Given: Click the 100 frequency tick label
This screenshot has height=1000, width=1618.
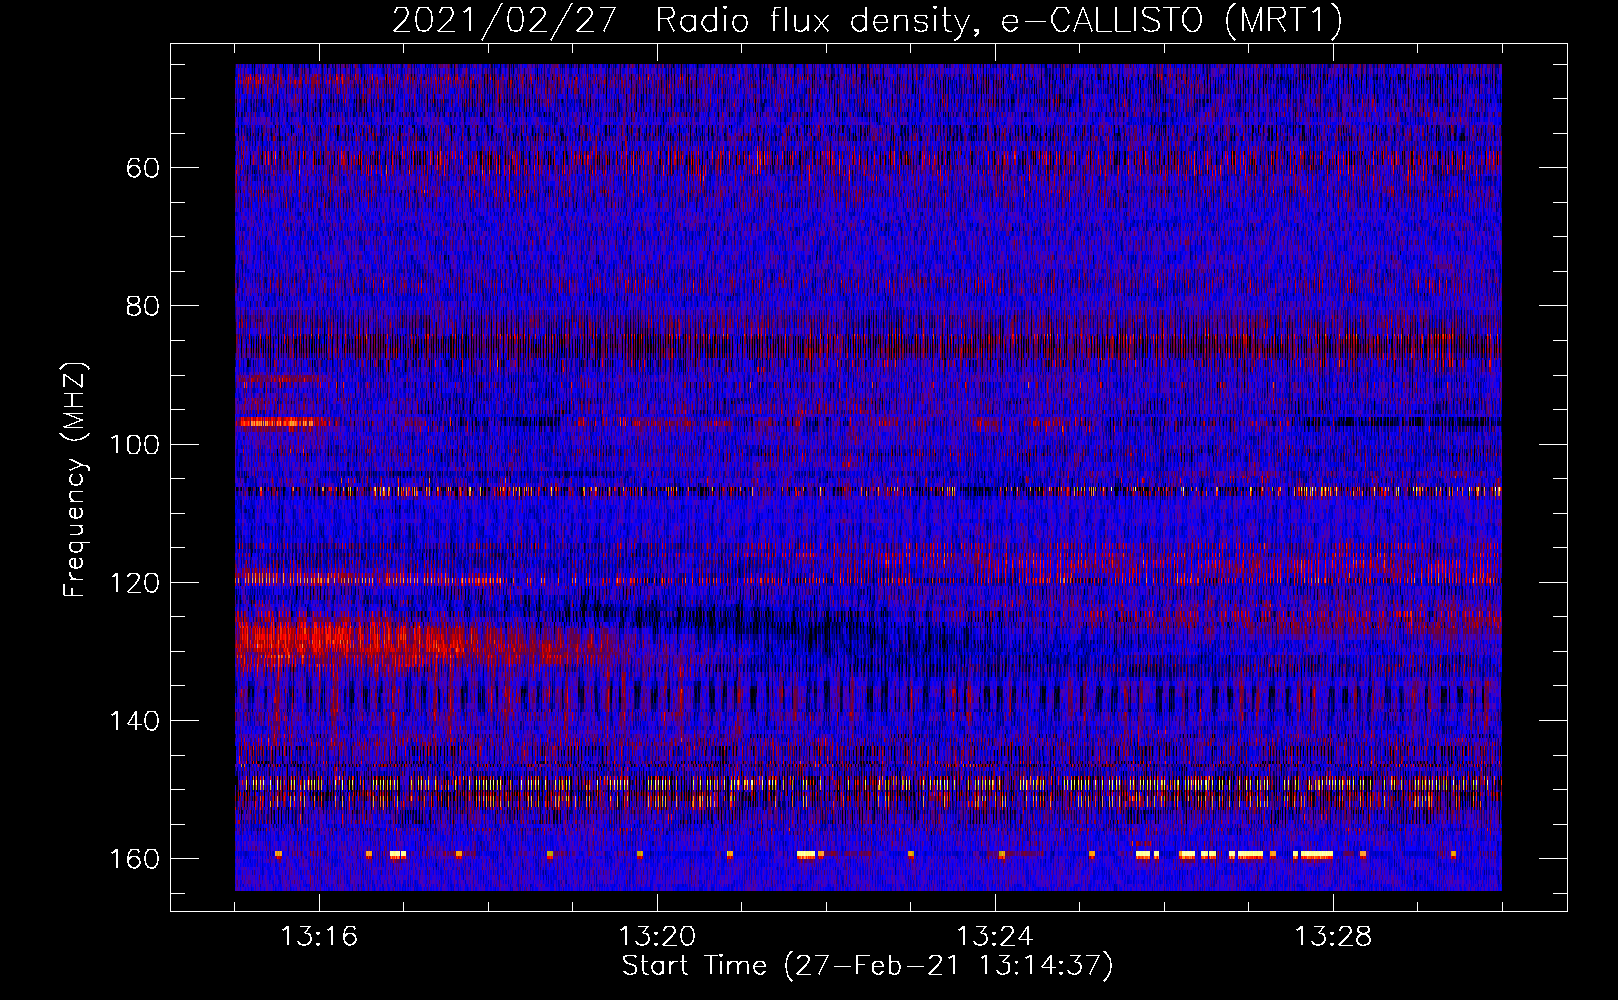Looking at the screenshot, I should [x=135, y=444].
